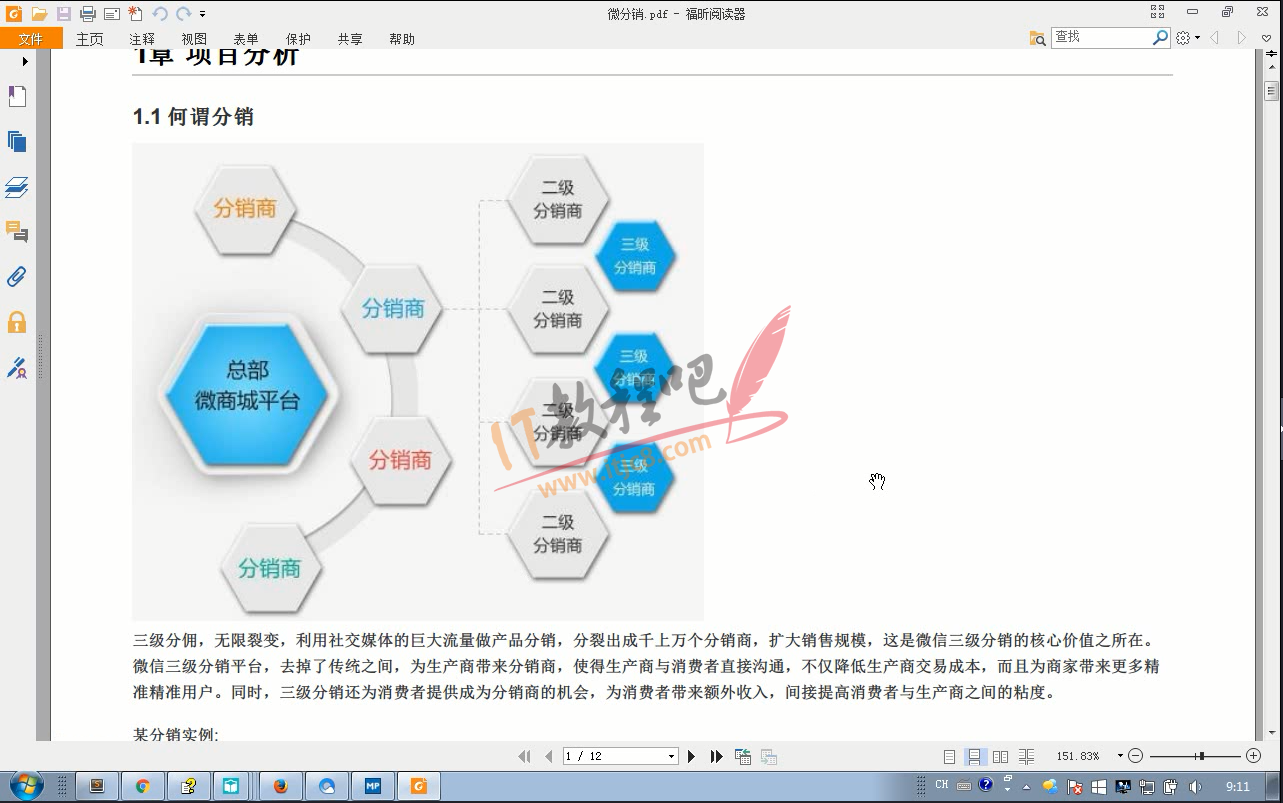Switch to the 主页 ribbon tab
The width and height of the screenshot is (1283, 803).
pyautogui.click(x=89, y=39)
